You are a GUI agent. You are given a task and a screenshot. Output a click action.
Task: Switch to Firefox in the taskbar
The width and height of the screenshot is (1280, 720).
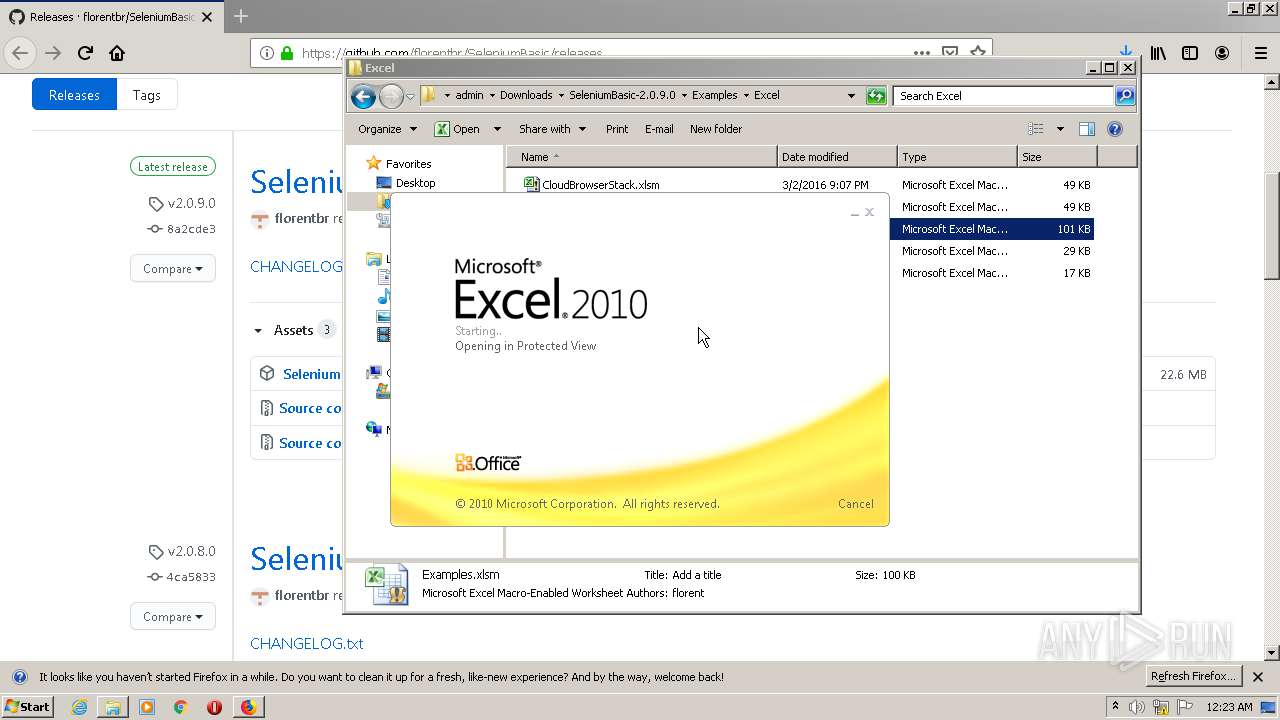tap(248, 707)
